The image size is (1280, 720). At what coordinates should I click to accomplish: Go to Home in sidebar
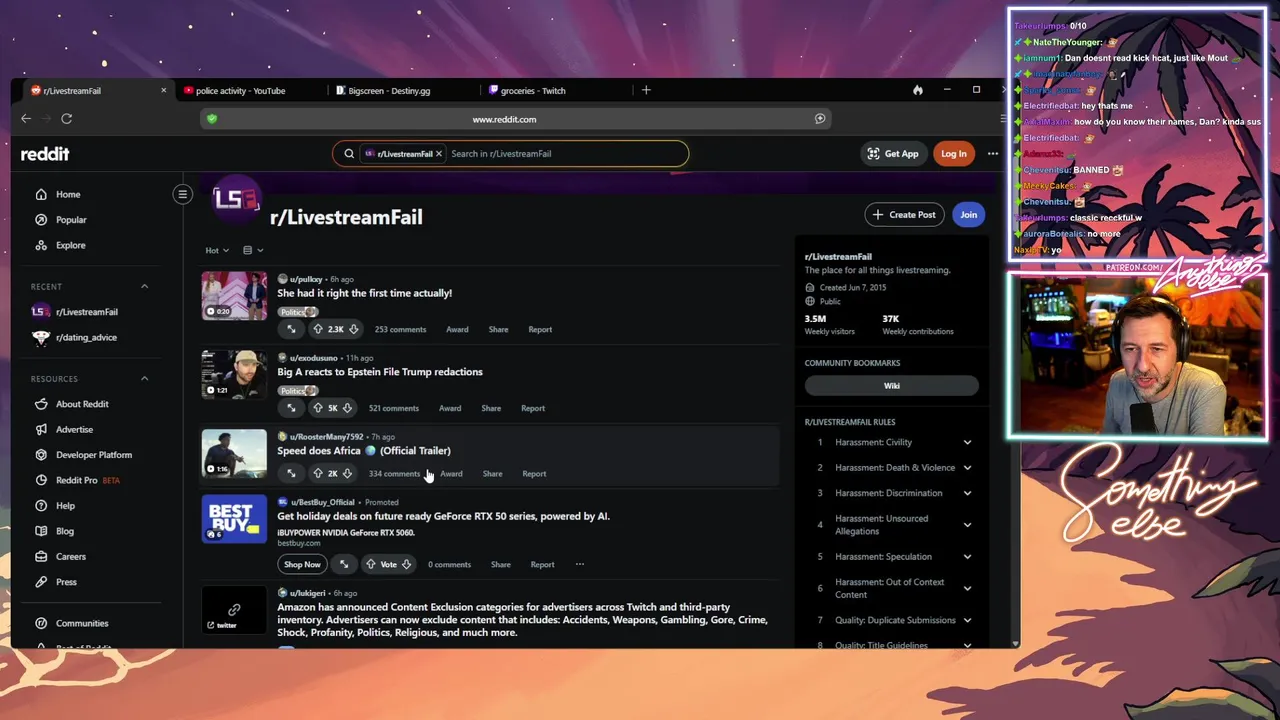68,194
